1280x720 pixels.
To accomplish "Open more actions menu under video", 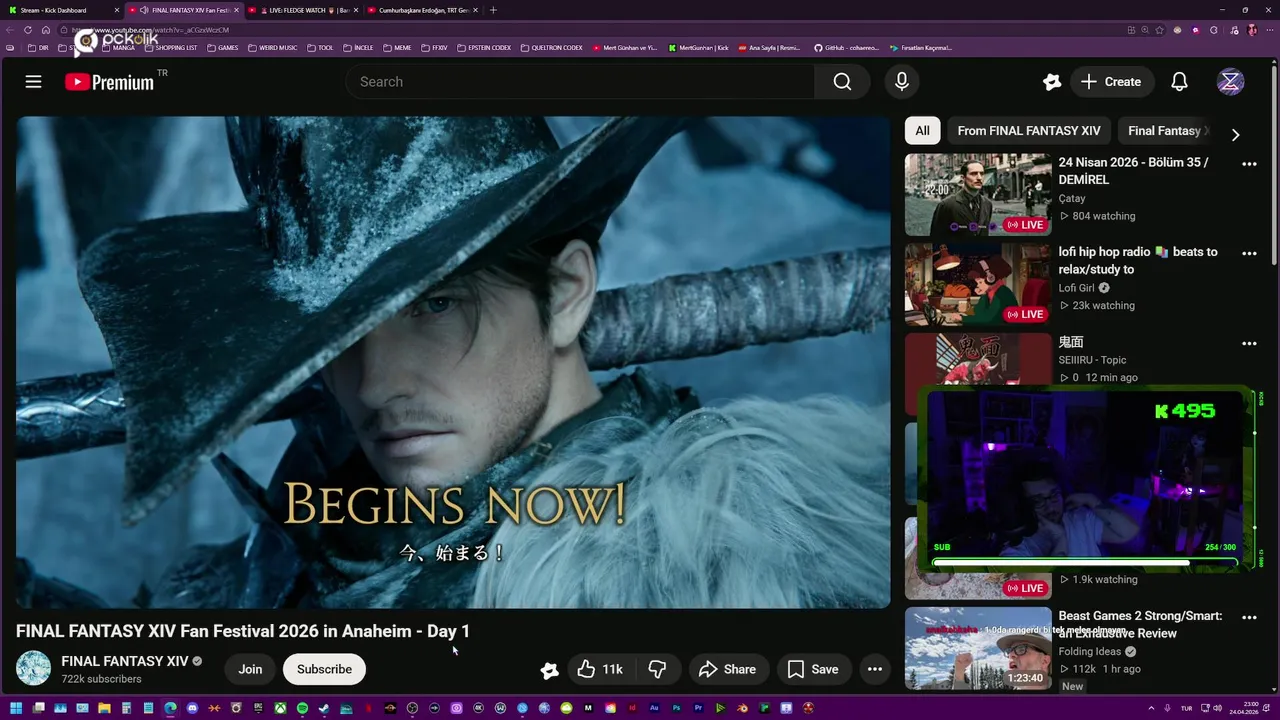I will [874, 669].
